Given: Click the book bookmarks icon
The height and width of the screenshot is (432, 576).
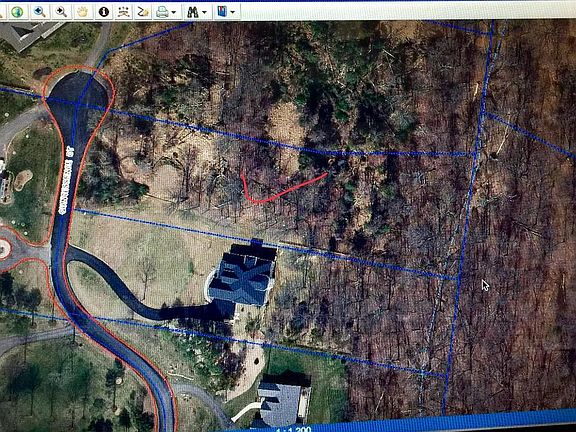Looking at the screenshot, I should coord(222,12).
